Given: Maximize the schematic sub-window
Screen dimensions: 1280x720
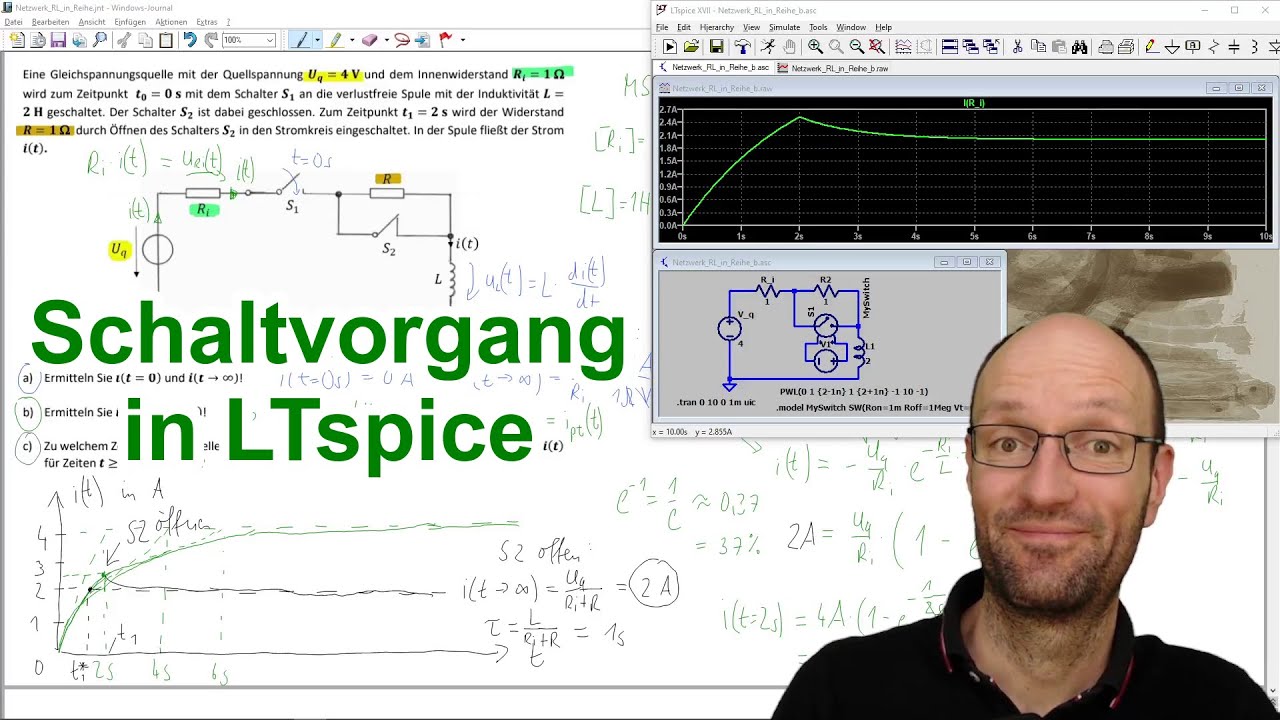Looking at the screenshot, I should (x=966, y=262).
